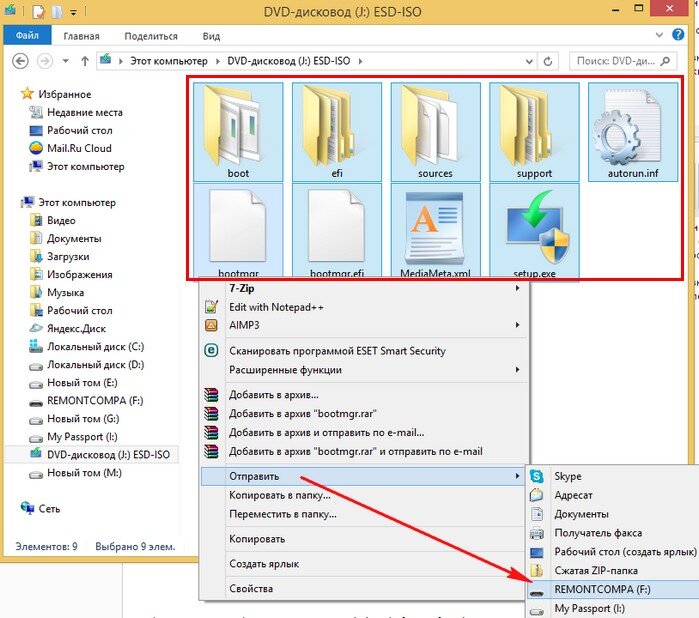Select the autorun.inf file
699x618 pixels.
633,132
